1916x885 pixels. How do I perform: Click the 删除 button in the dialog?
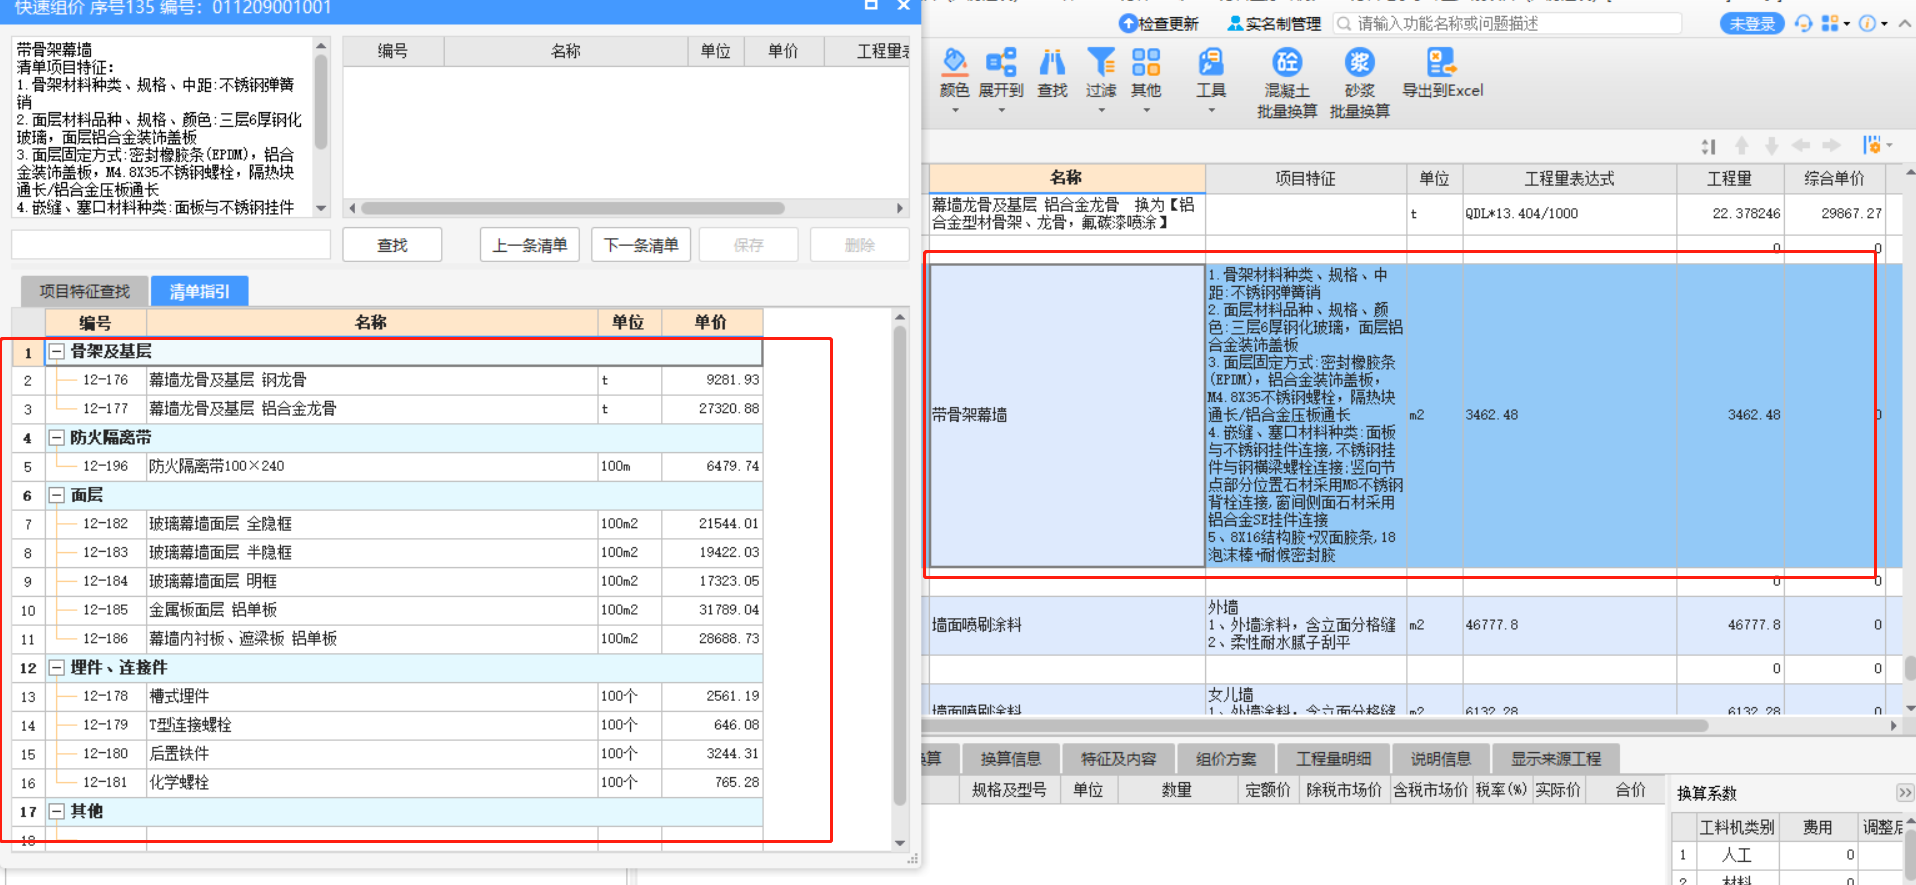tap(859, 245)
